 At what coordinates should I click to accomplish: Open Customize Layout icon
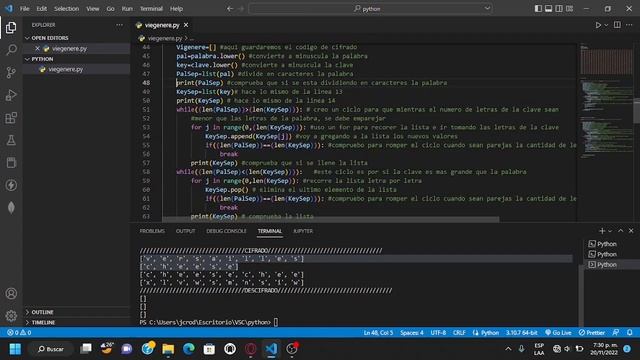point(569,9)
